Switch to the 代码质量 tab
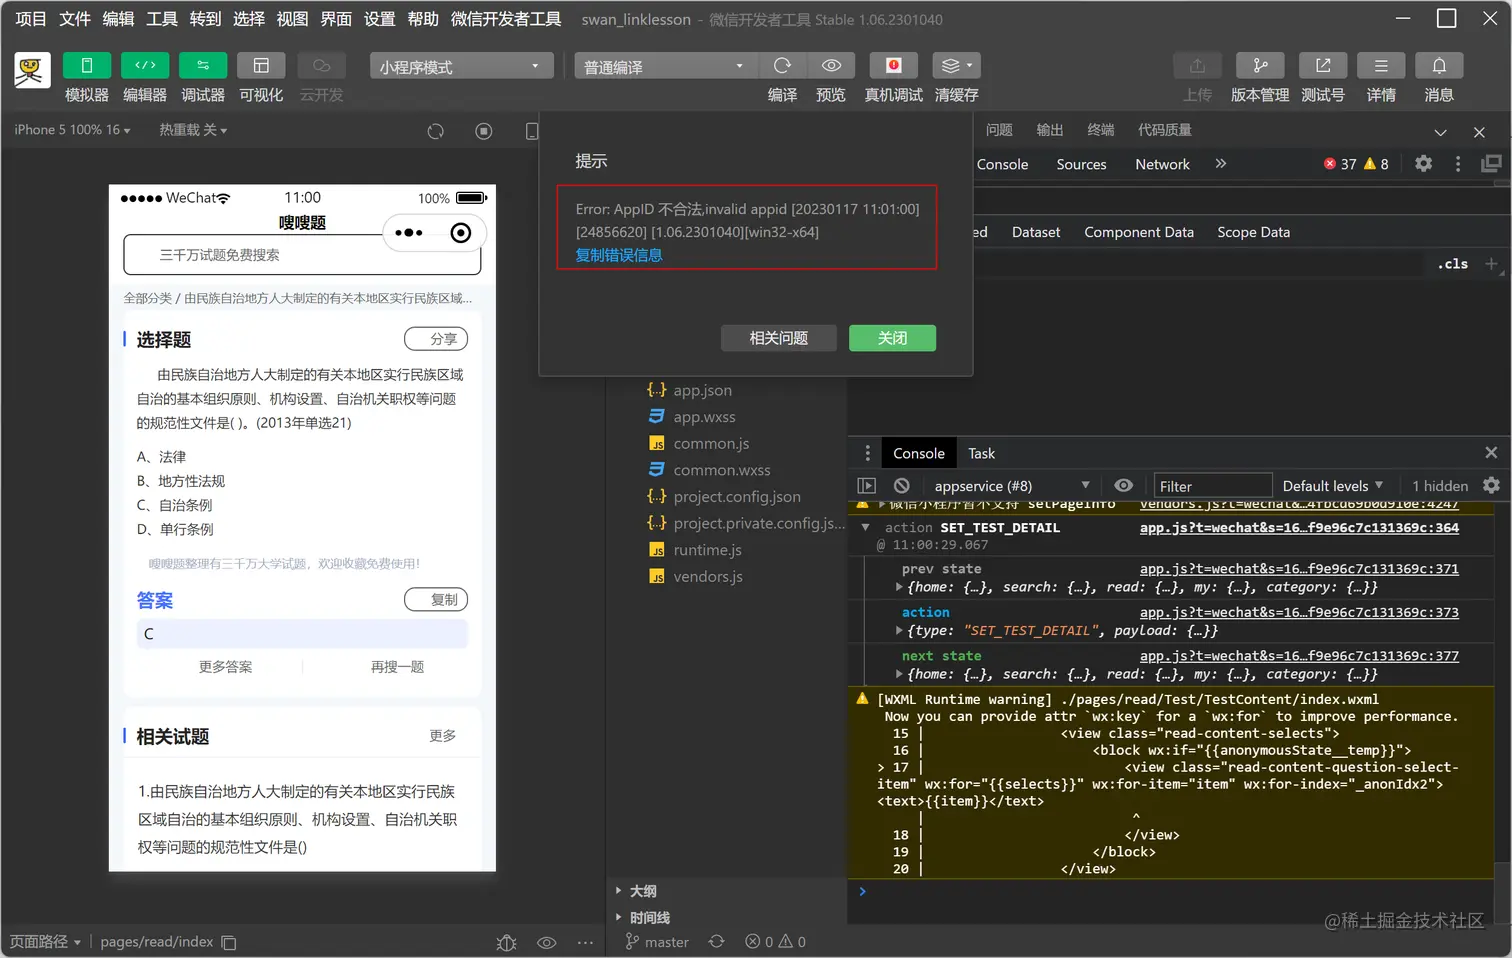Screen dimensions: 1512x958 (x=1164, y=130)
